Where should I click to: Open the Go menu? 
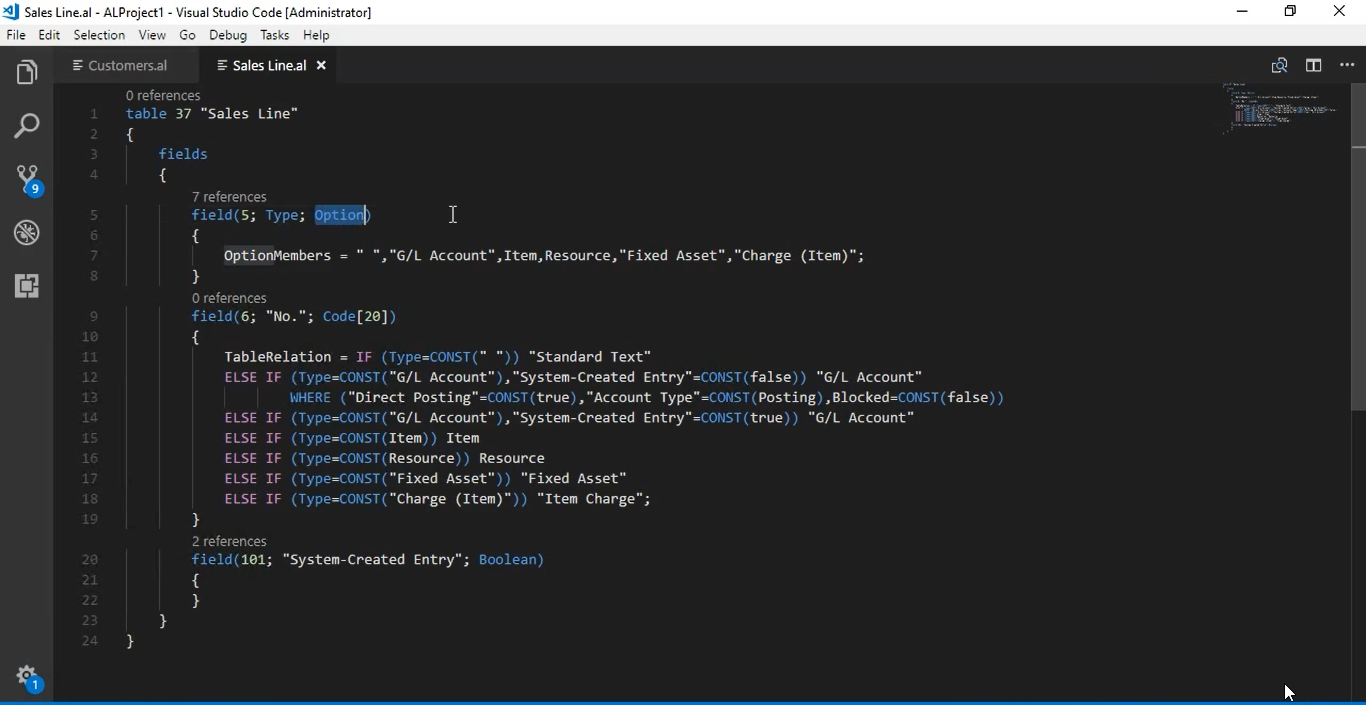point(187,35)
